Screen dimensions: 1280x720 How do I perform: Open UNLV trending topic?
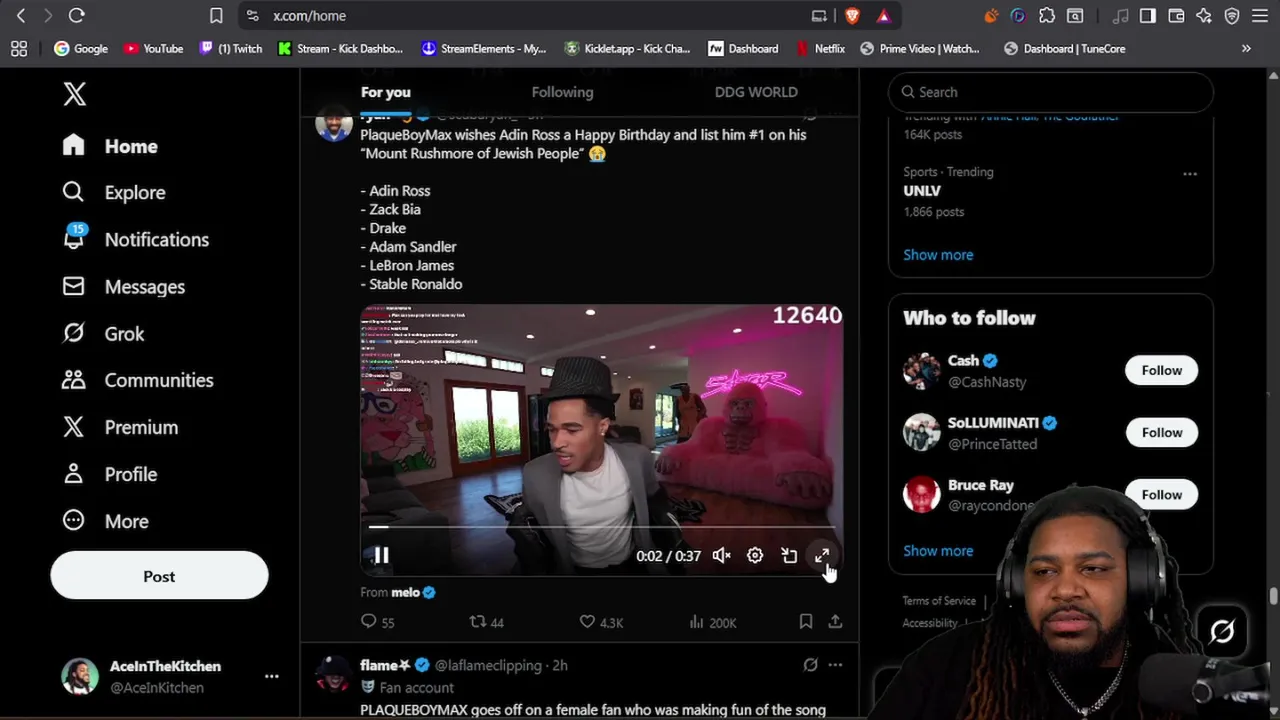coord(922,190)
